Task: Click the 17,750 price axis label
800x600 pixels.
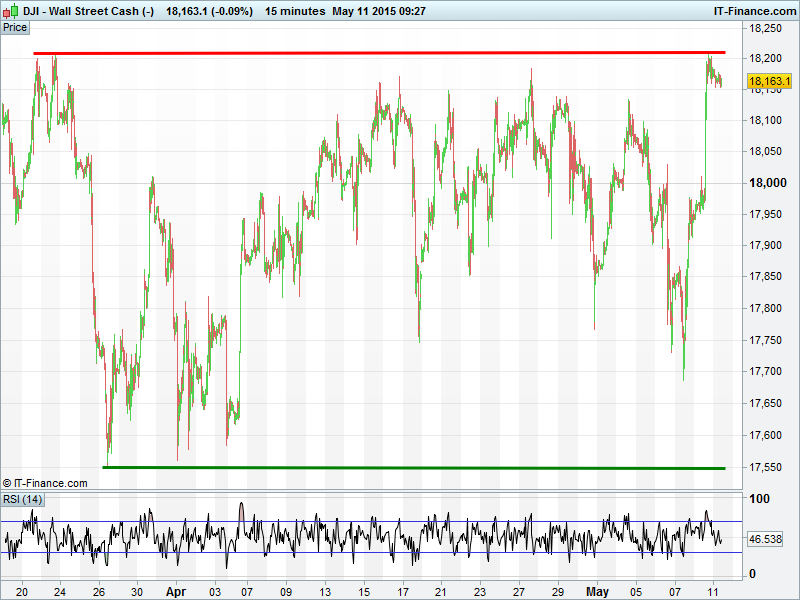Action: coord(765,340)
